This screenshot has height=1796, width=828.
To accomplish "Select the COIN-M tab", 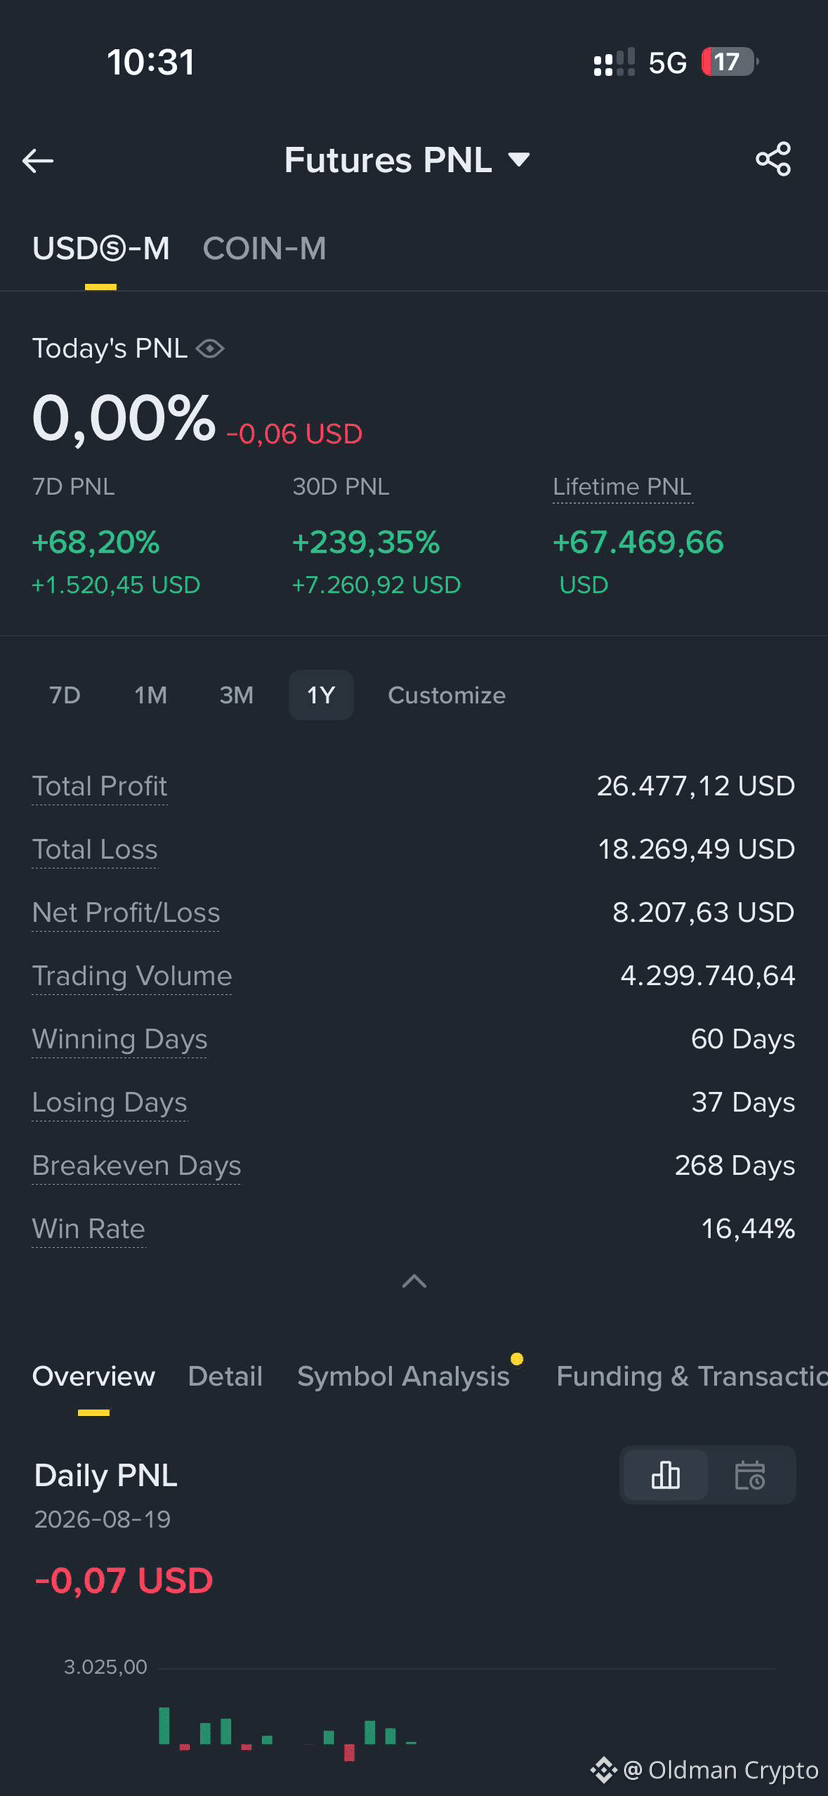I will tap(264, 248).
